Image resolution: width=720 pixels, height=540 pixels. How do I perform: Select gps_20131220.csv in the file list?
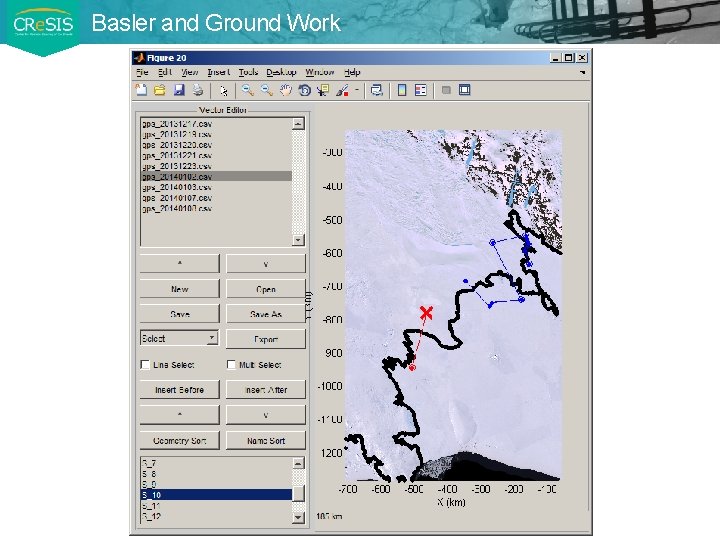click(x=216, y=145)
